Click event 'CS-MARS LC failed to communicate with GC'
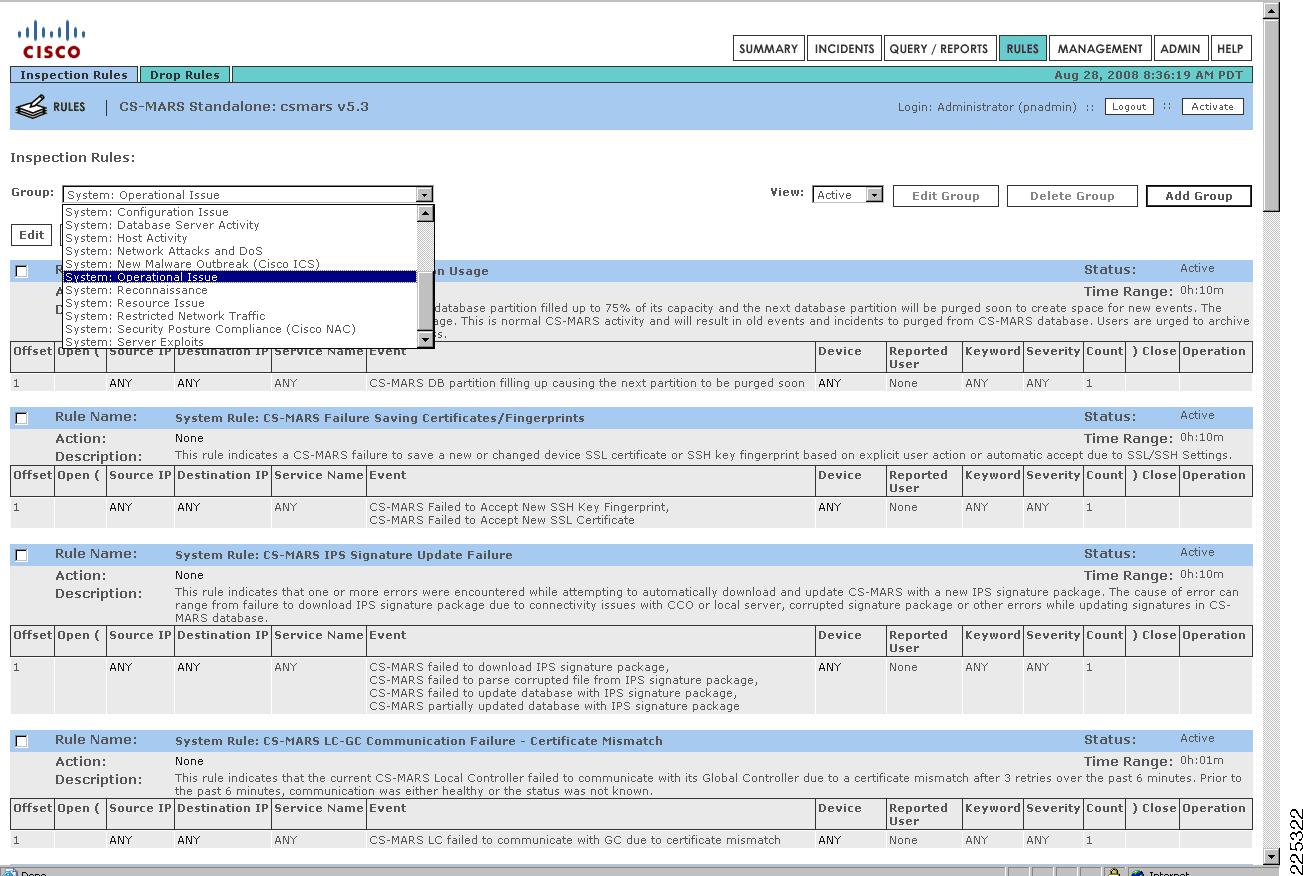Viewport: 1303px width, 876px height. click(x=575, y=840)
